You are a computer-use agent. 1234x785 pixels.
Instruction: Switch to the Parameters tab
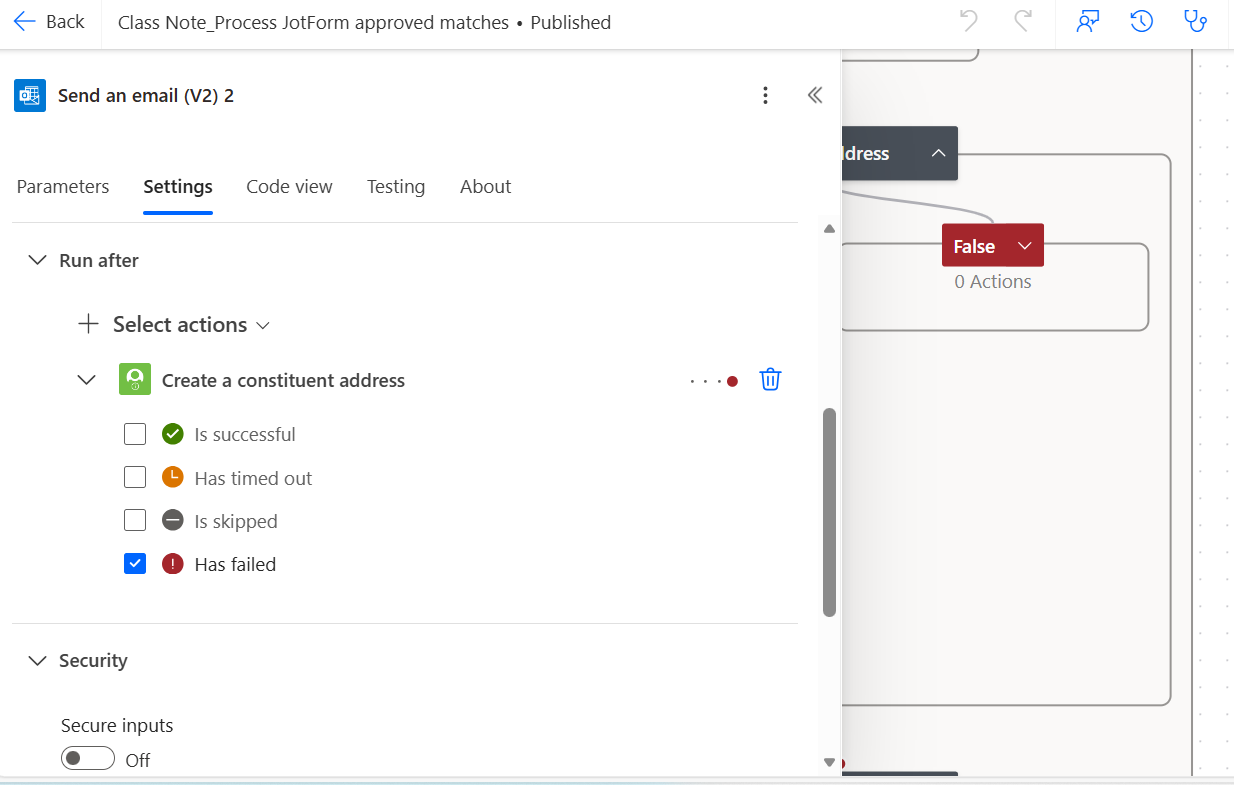63,187
